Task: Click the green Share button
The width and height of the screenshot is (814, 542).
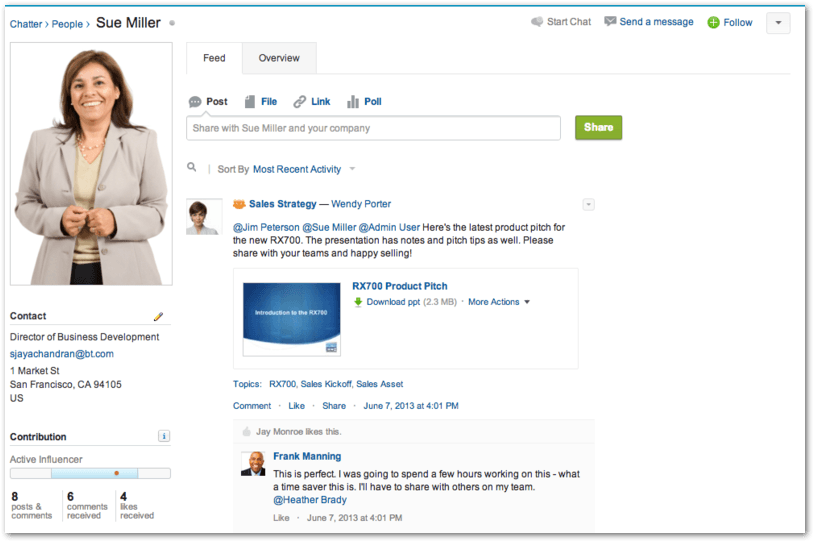Action: pyautogui.click(x=598, y=128)
